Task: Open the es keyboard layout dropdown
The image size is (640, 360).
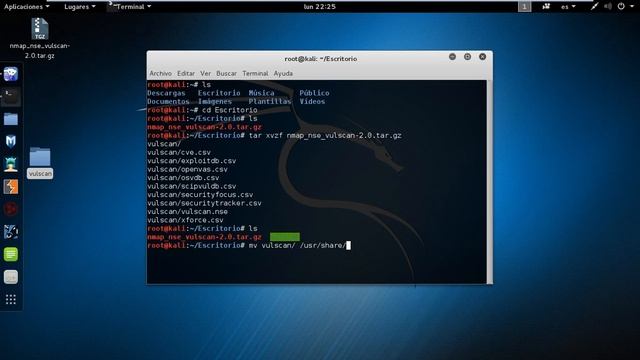Action: click(568, 7)
